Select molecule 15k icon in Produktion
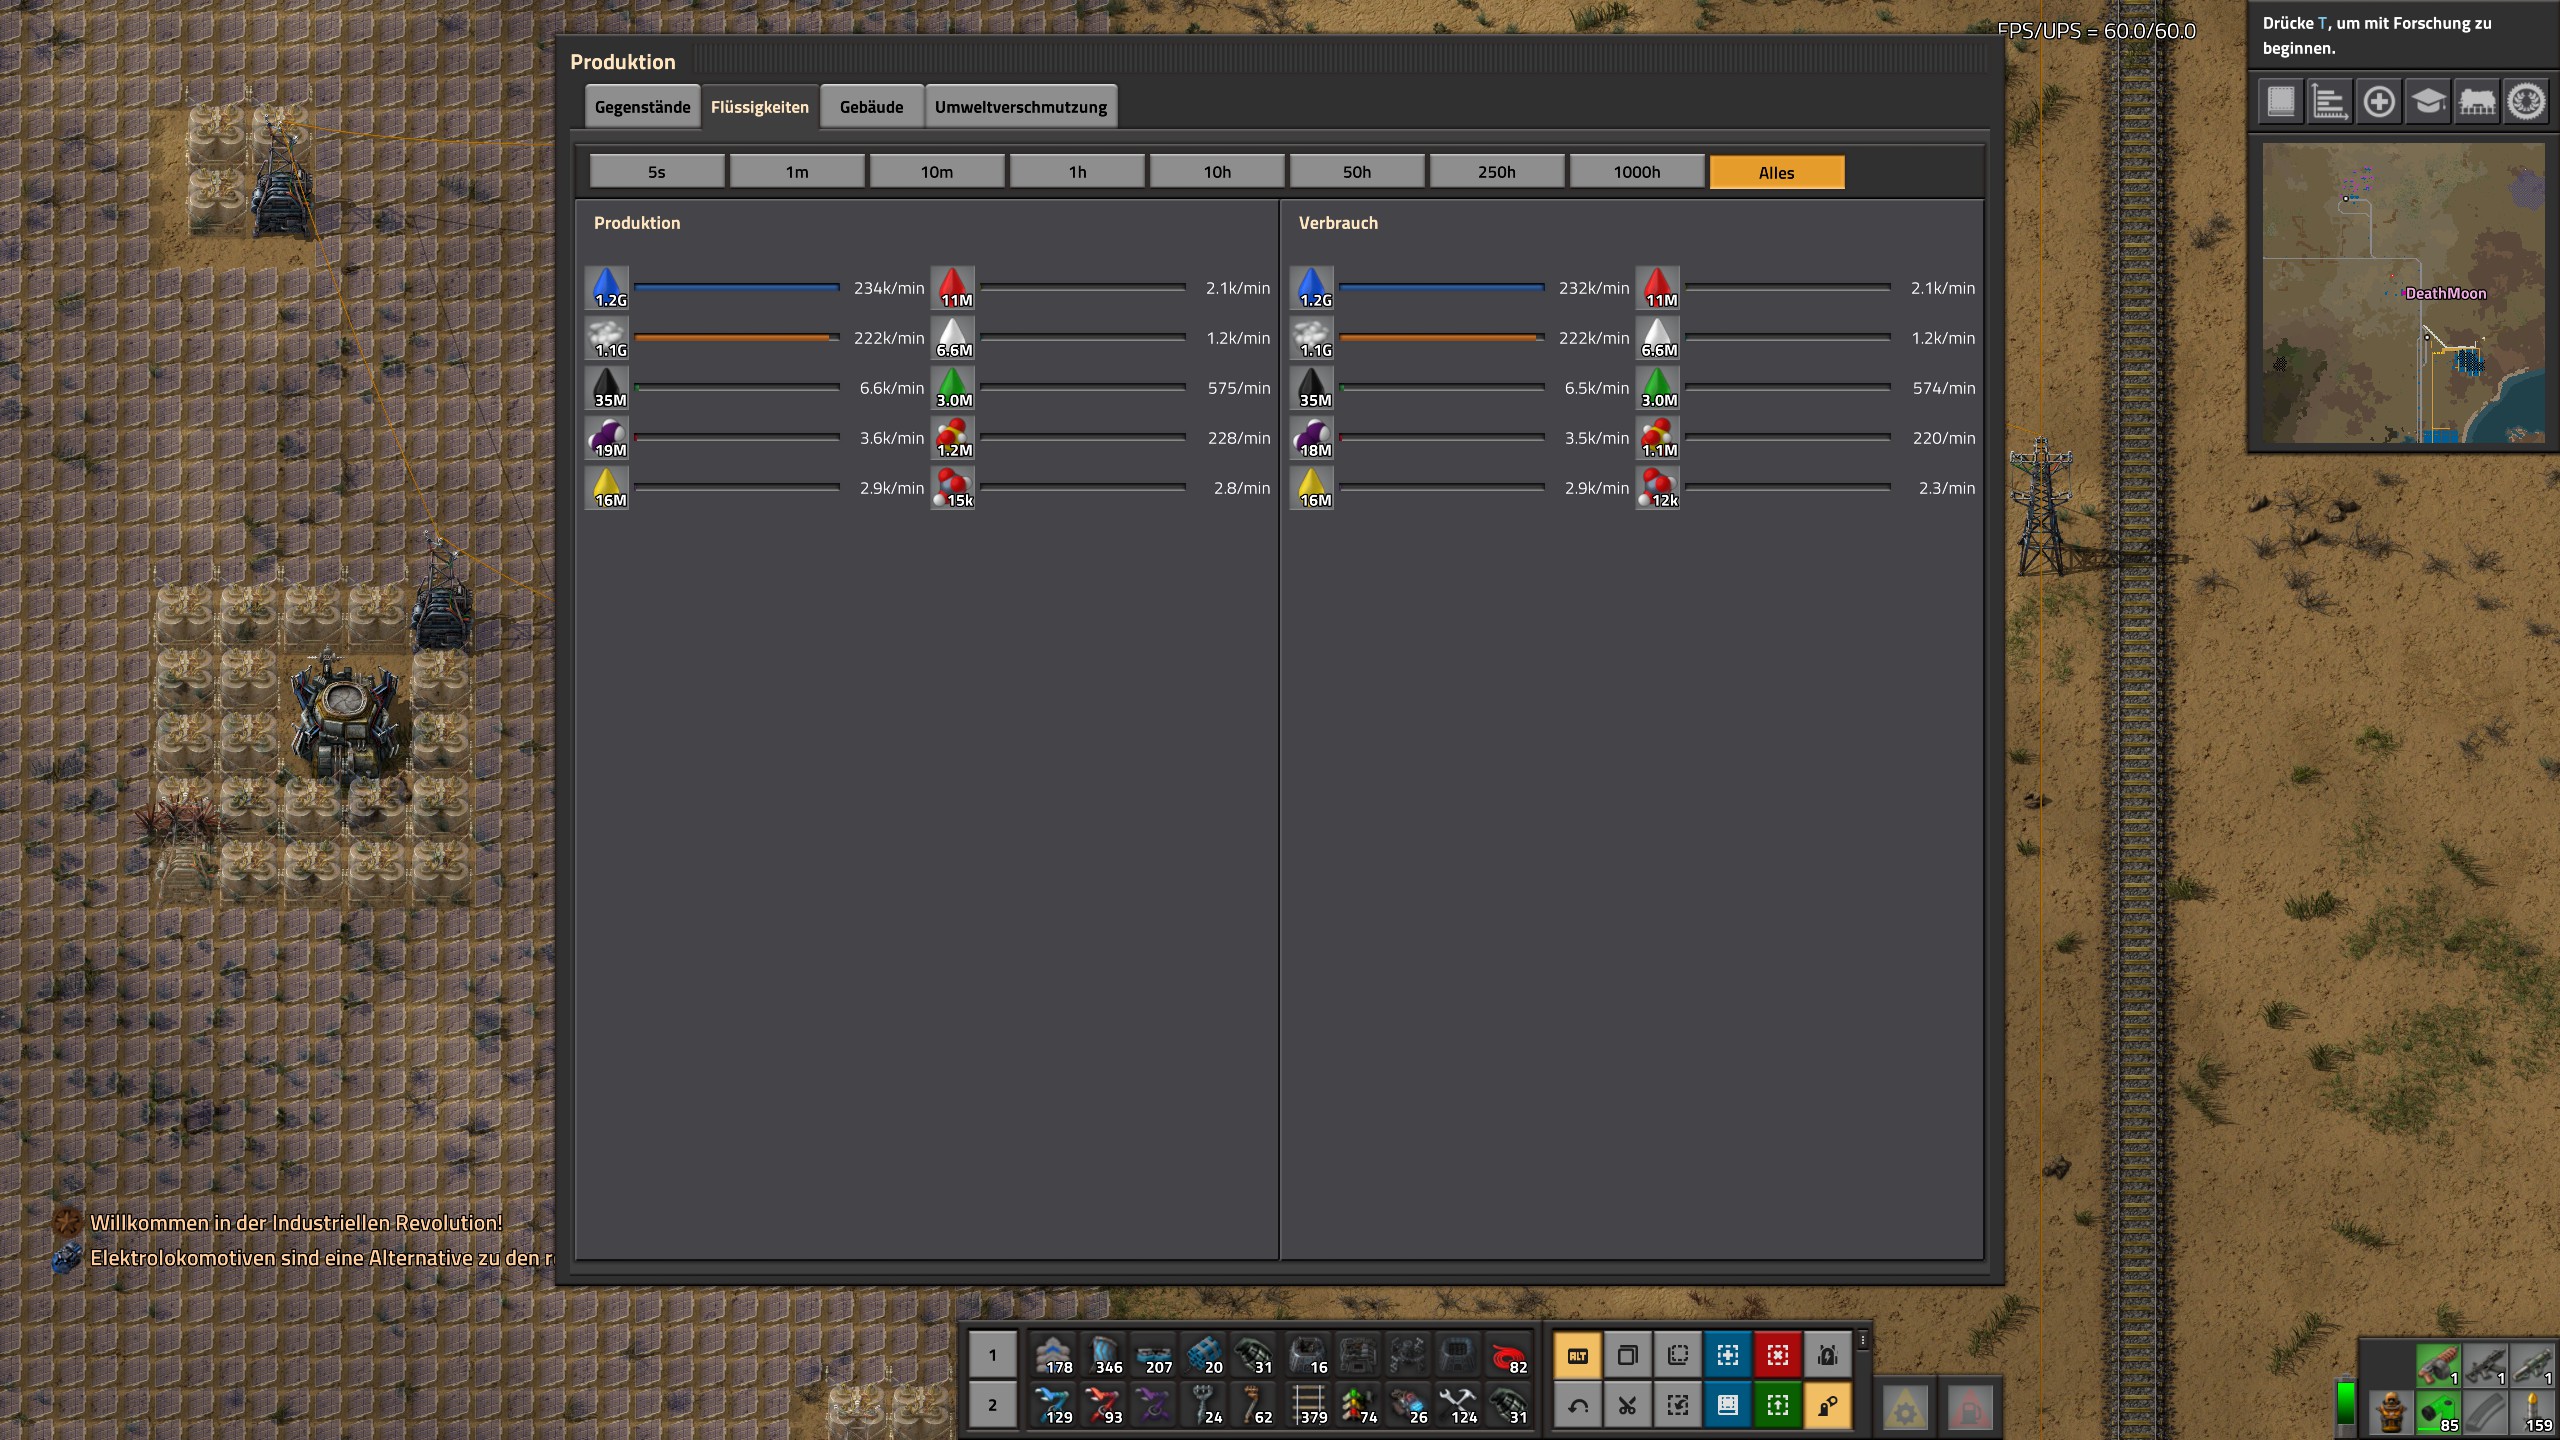 [x=954, y=488]
